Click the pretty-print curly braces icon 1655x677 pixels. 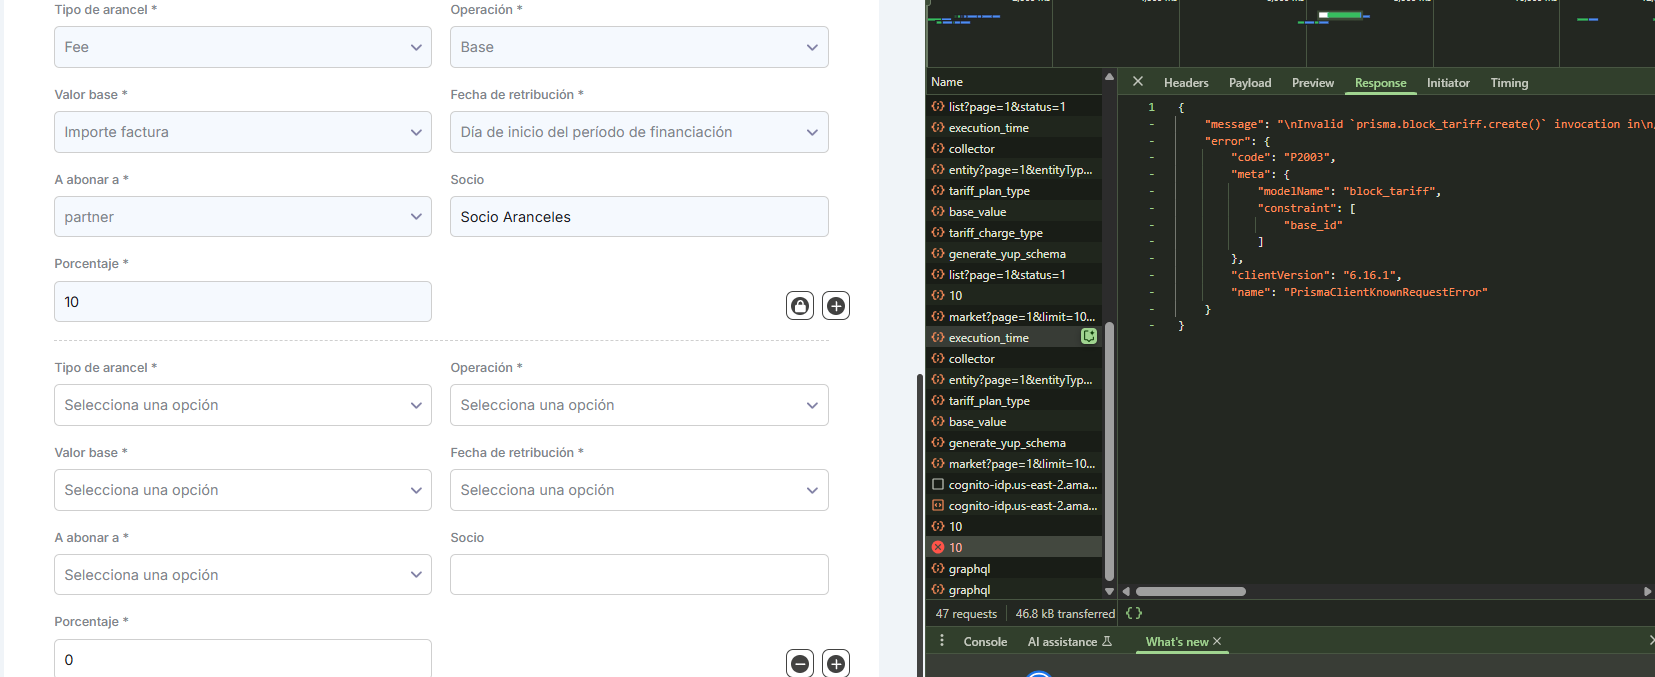pos(1133,614)
